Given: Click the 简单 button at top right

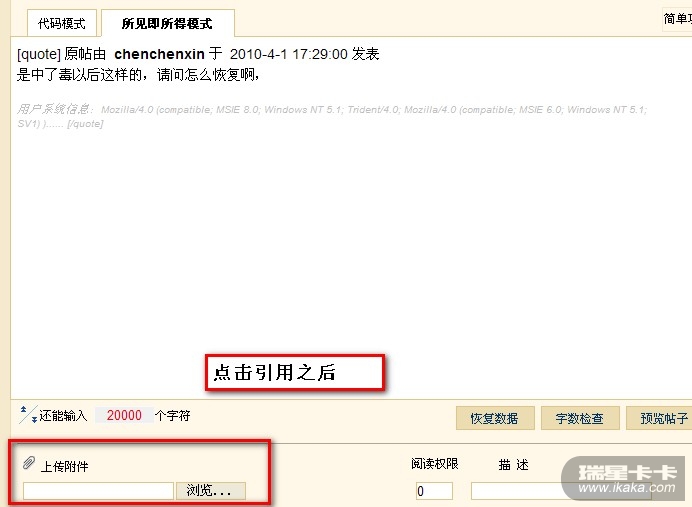Looking at the screenshot, I should coord(677,19).
